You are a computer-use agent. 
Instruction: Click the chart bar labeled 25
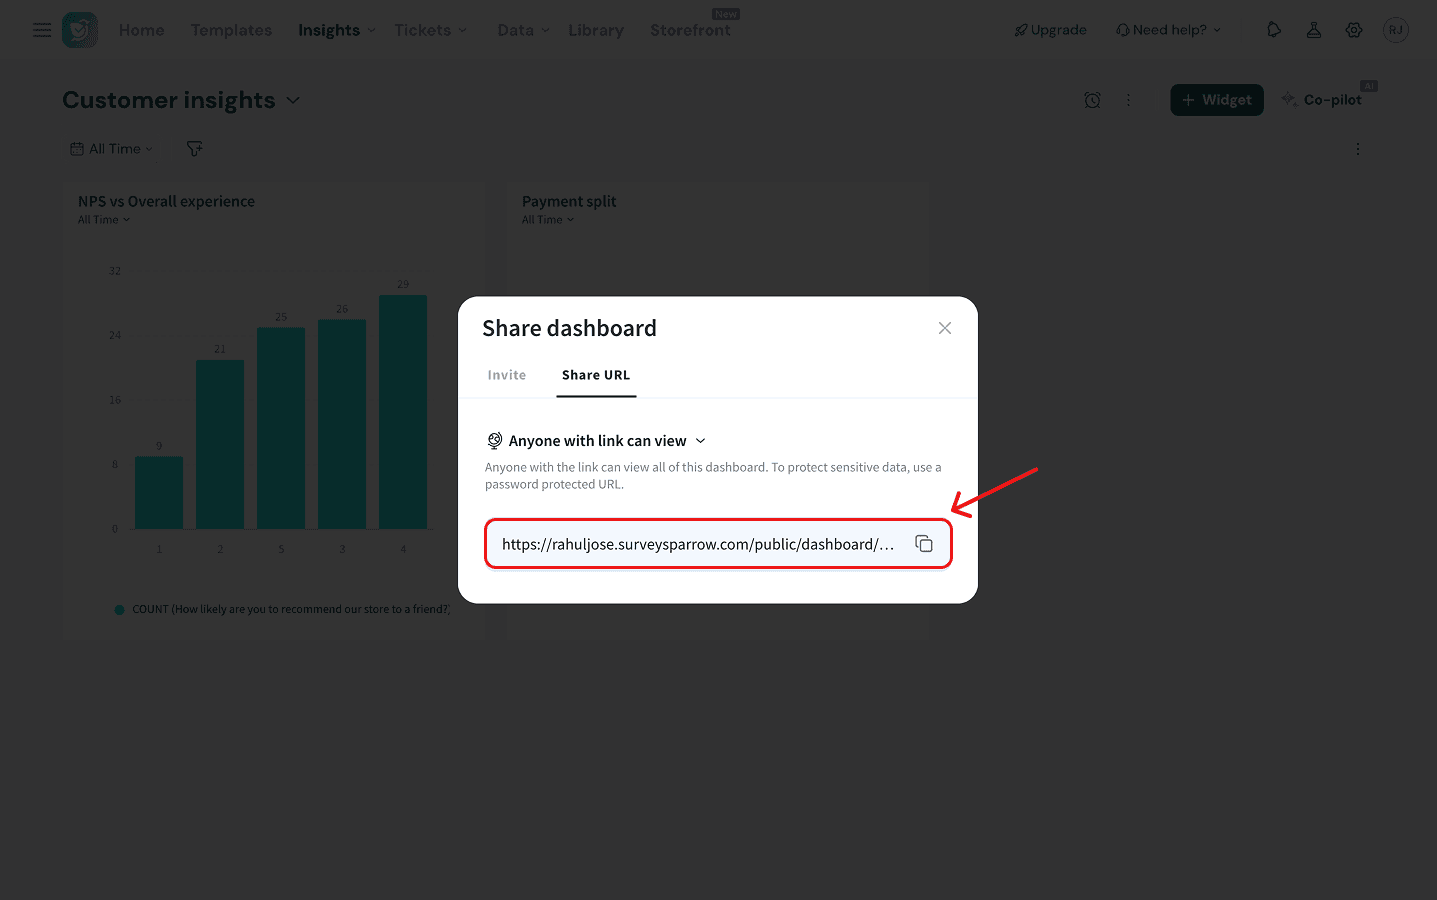click(281, 428)
